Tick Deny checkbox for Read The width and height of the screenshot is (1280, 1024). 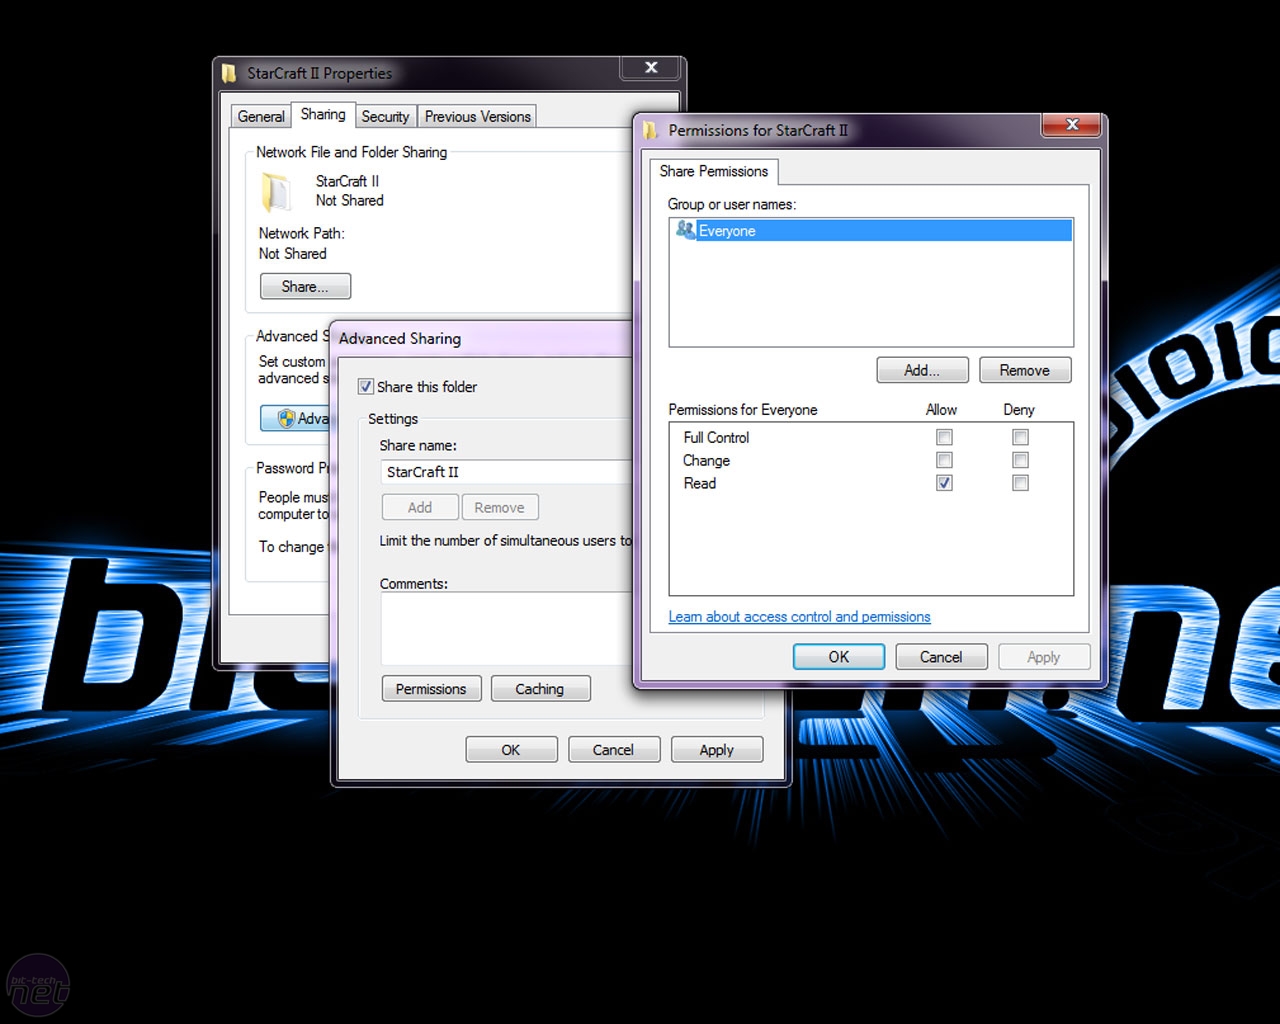(x=1020, y=483)
